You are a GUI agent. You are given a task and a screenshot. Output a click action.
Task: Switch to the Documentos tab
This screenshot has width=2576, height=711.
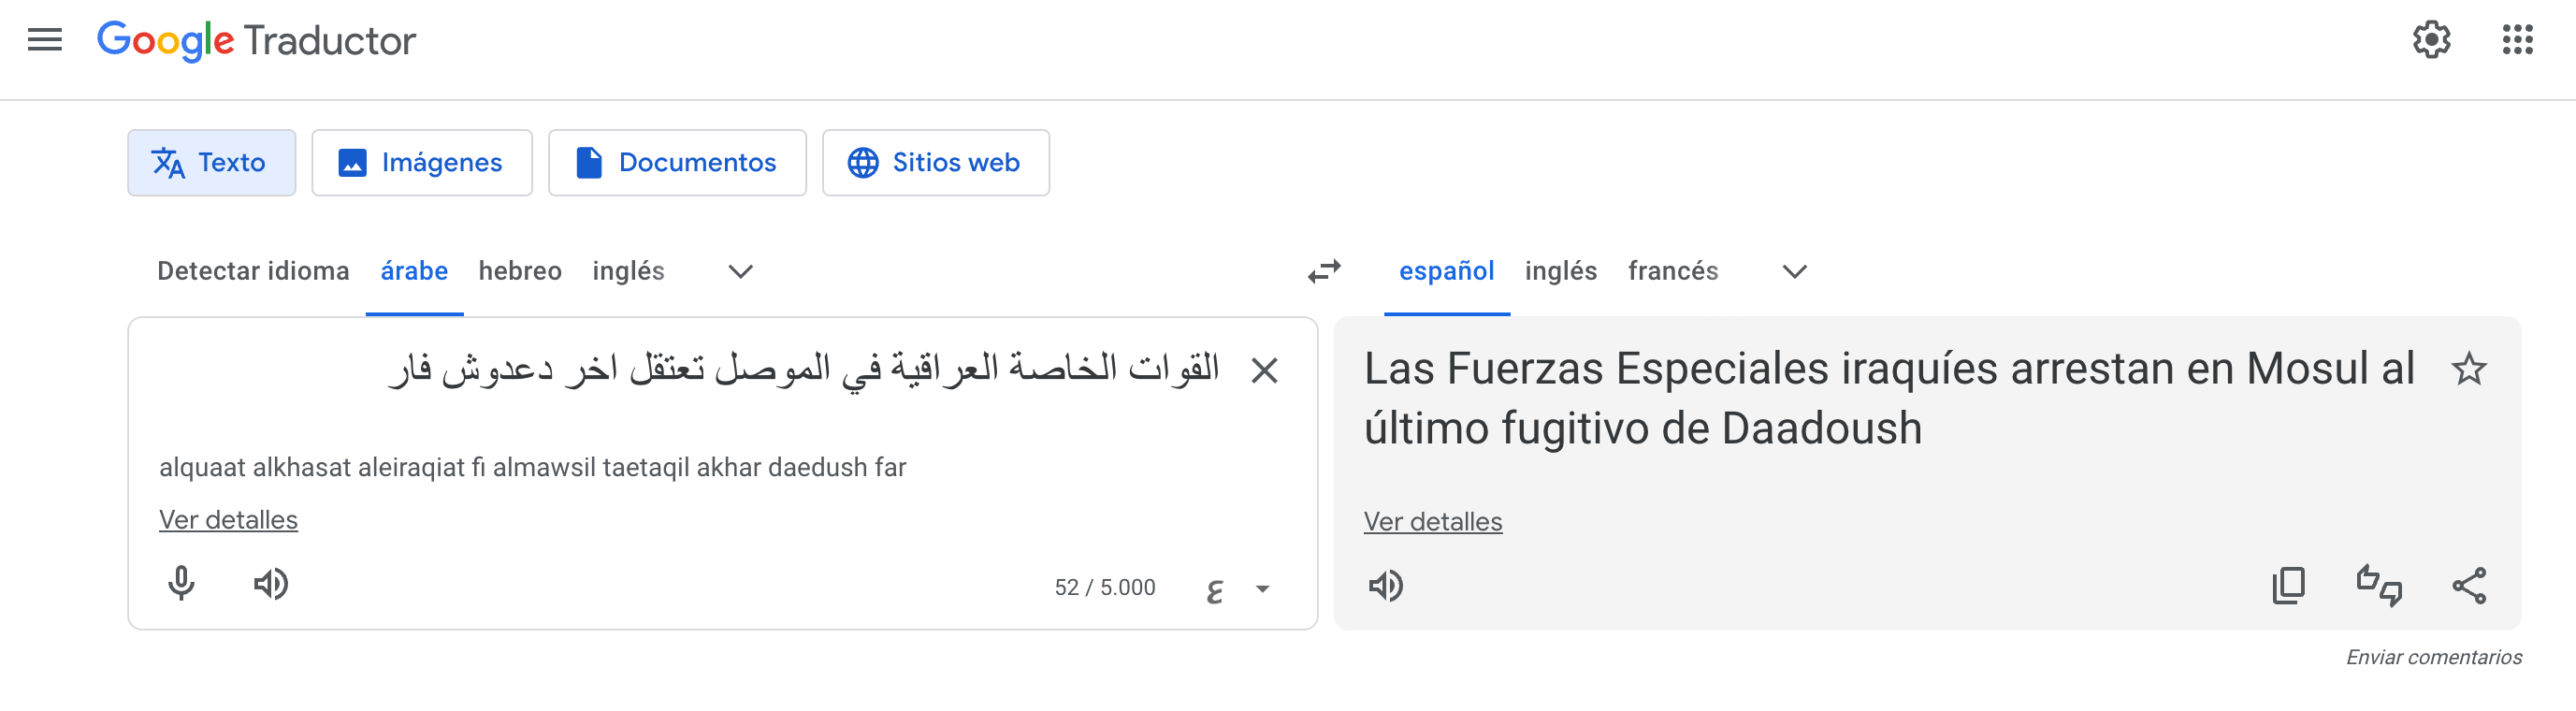click(x=677, y=162)
